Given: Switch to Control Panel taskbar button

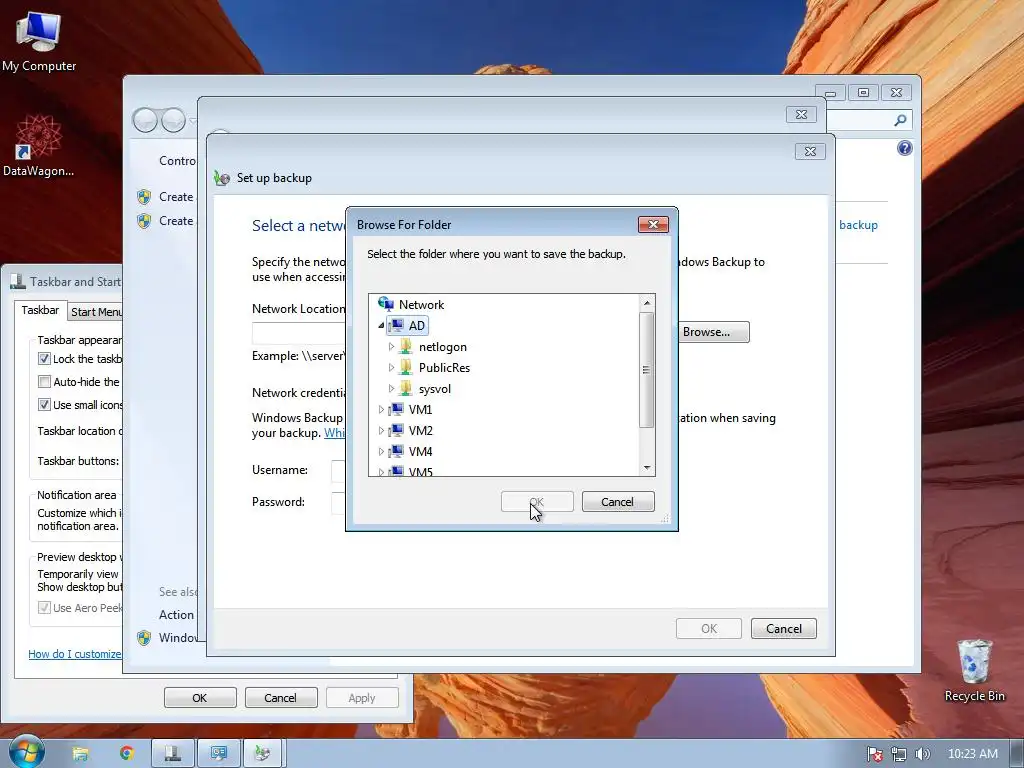Looking at the screenshot, I should point(218,754).
